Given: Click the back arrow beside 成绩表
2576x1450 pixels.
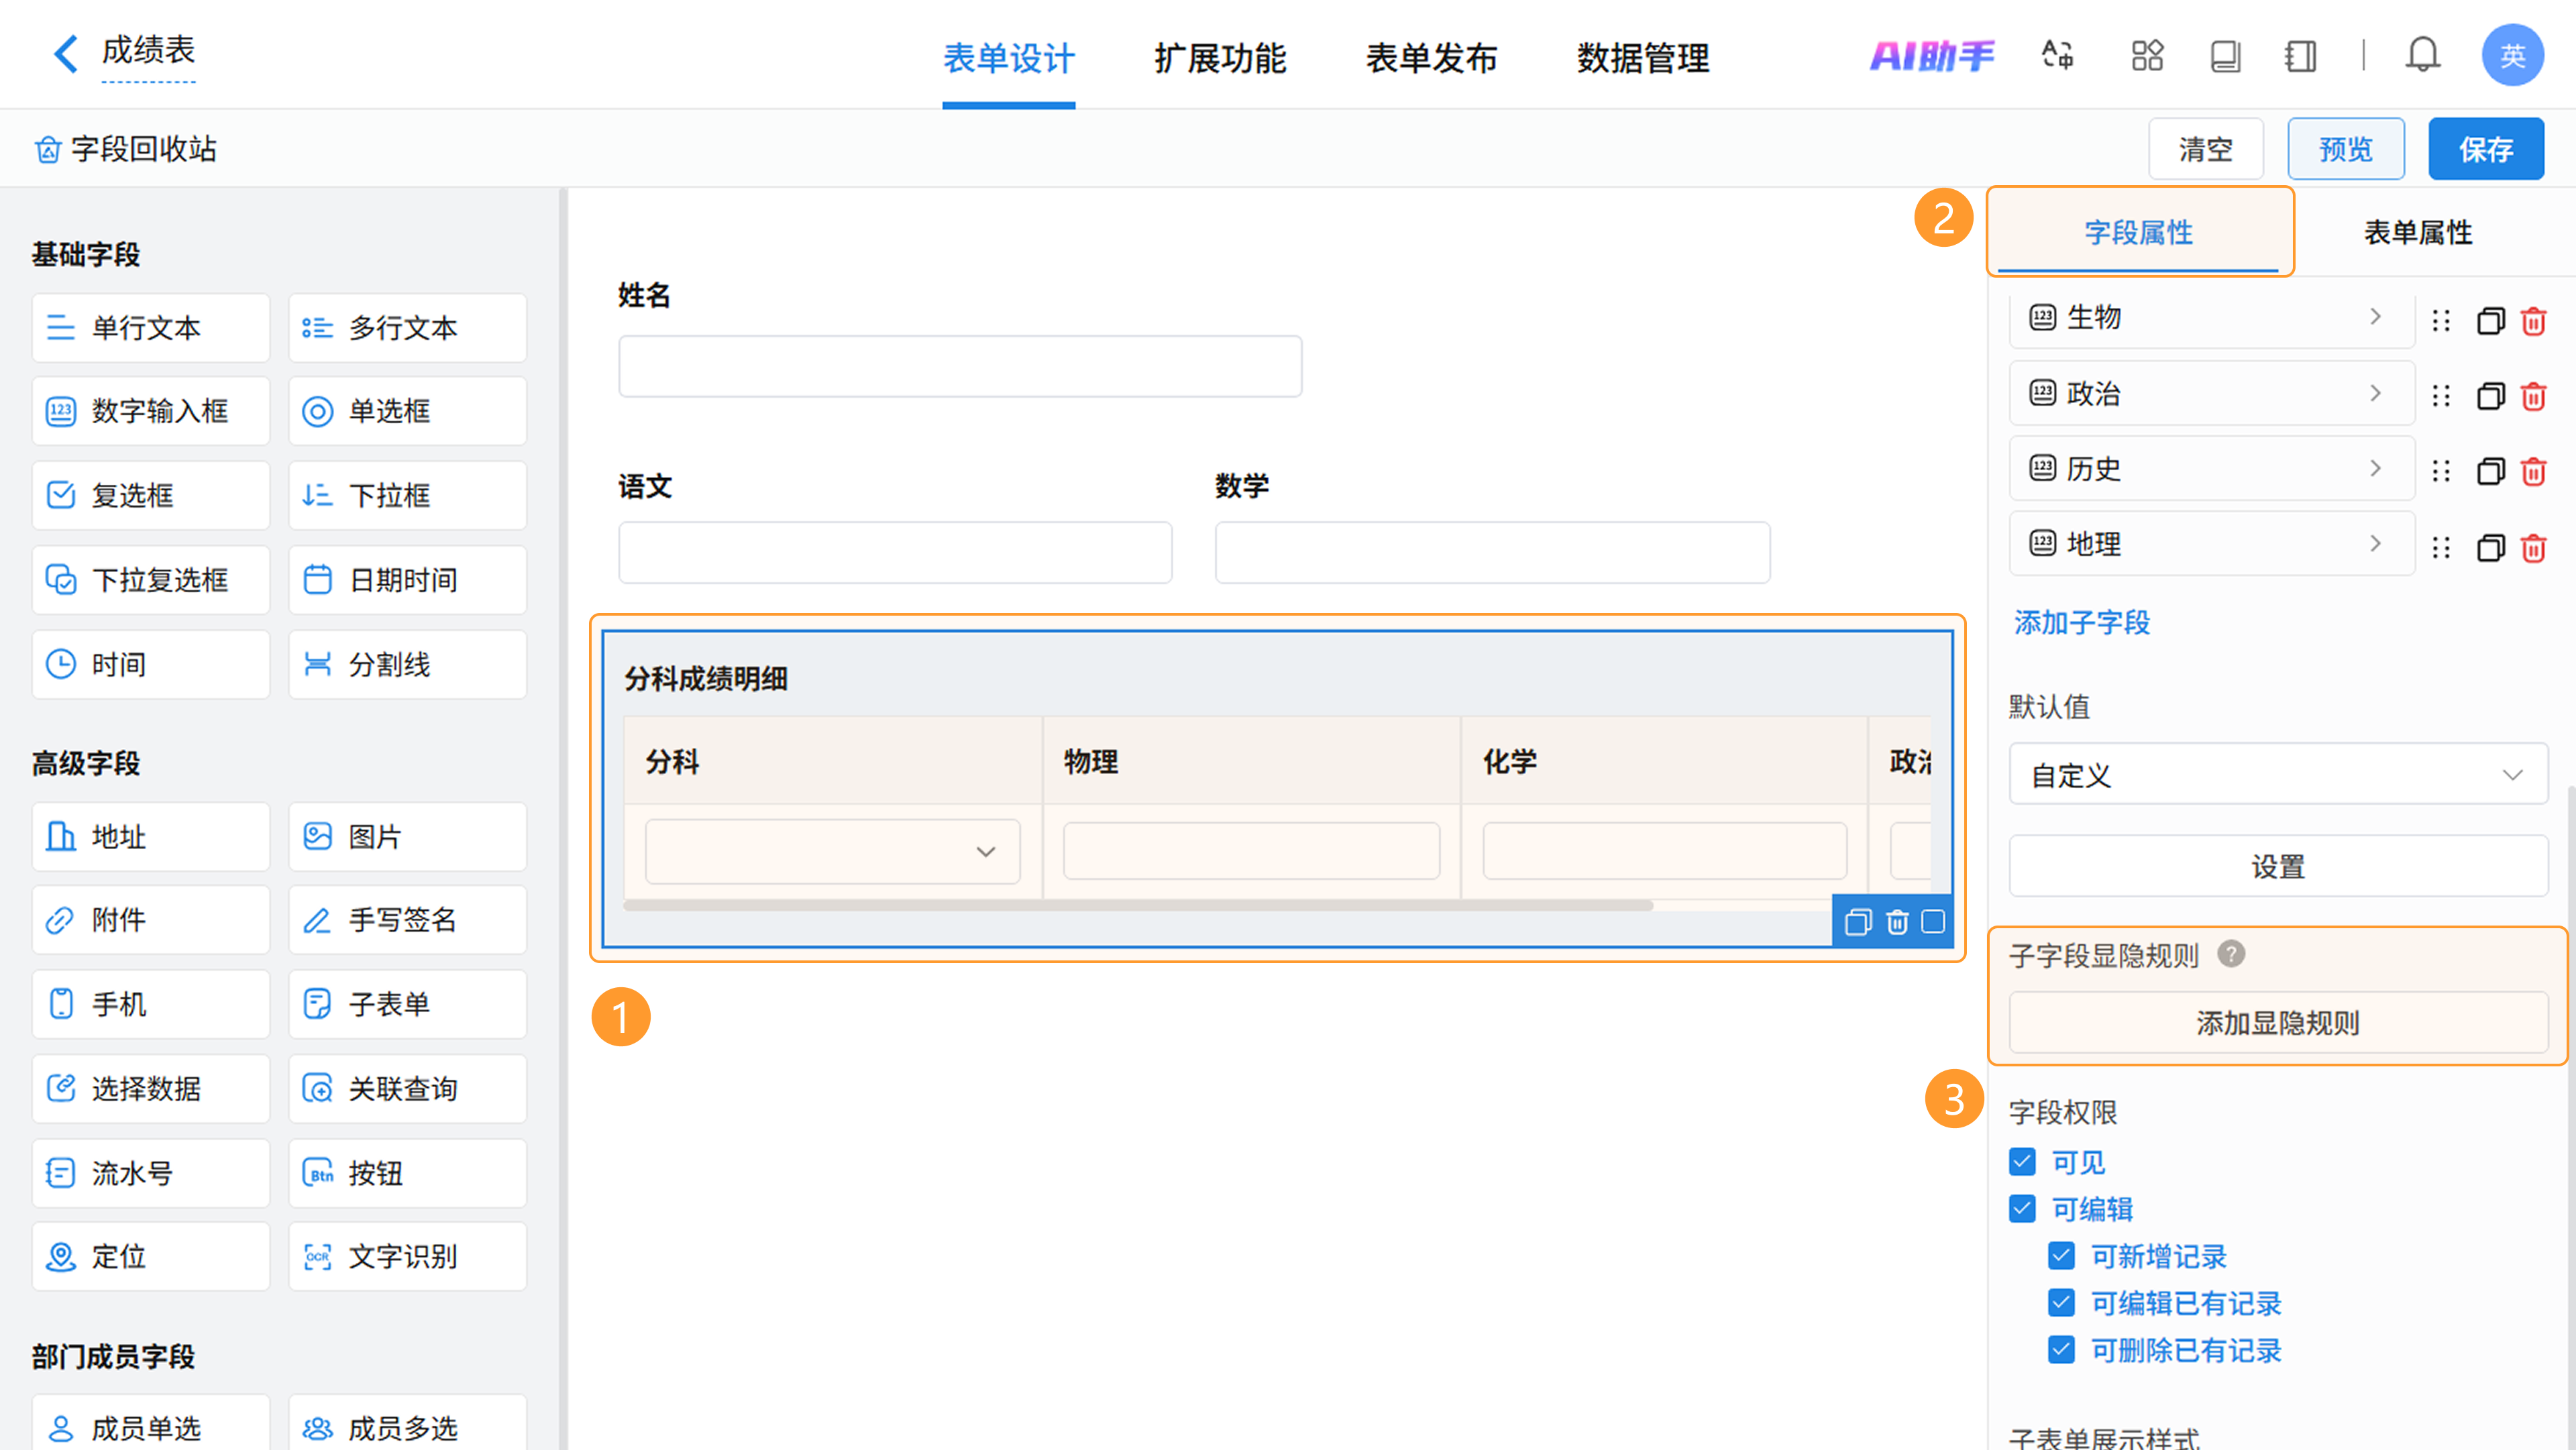Looking at the screenshot, I should pyautogui.click(x=66, y=54).
